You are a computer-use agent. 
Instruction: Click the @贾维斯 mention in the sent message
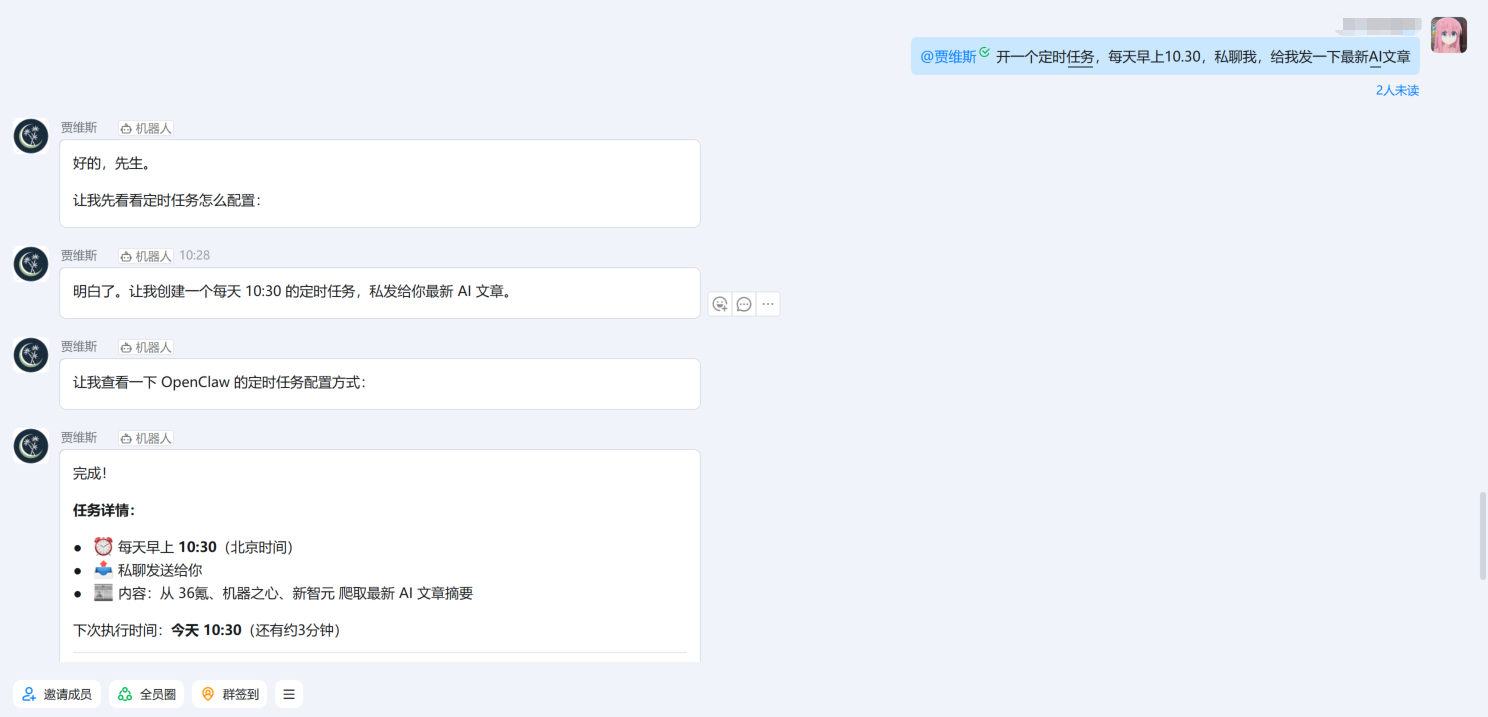(948, 57)
